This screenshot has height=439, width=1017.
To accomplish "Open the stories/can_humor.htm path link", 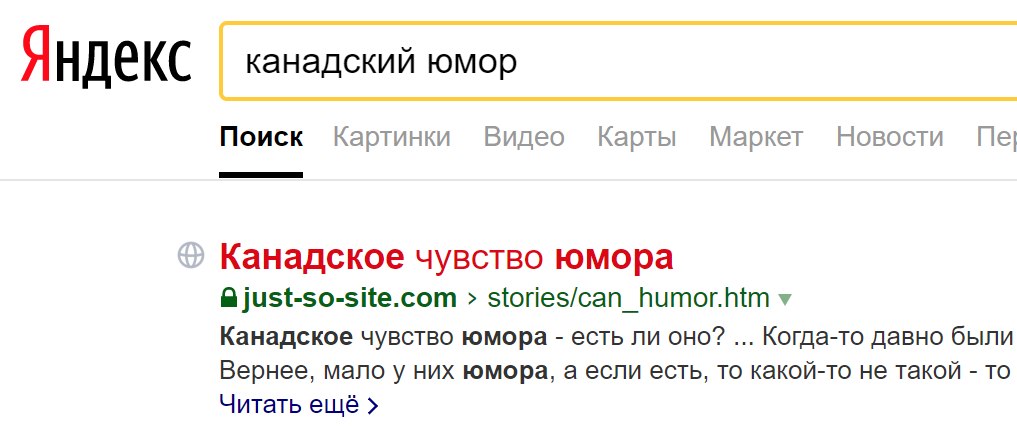I will 628,298.
